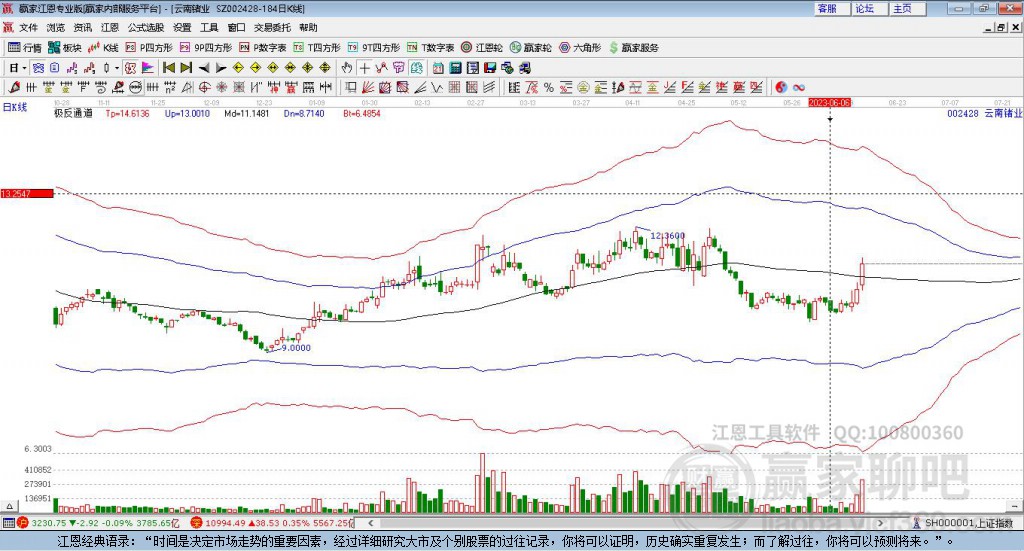This screenshot has height=551, width=1024.
Task: Open the 赢家轮 wheel tool
Action: click(530, 48)
